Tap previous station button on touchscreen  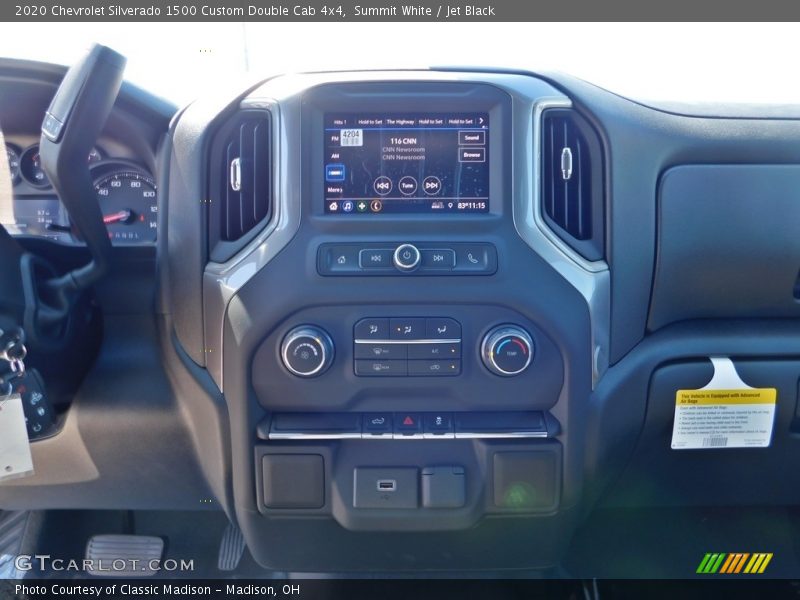pyautogui.click(x=383, y=186)
